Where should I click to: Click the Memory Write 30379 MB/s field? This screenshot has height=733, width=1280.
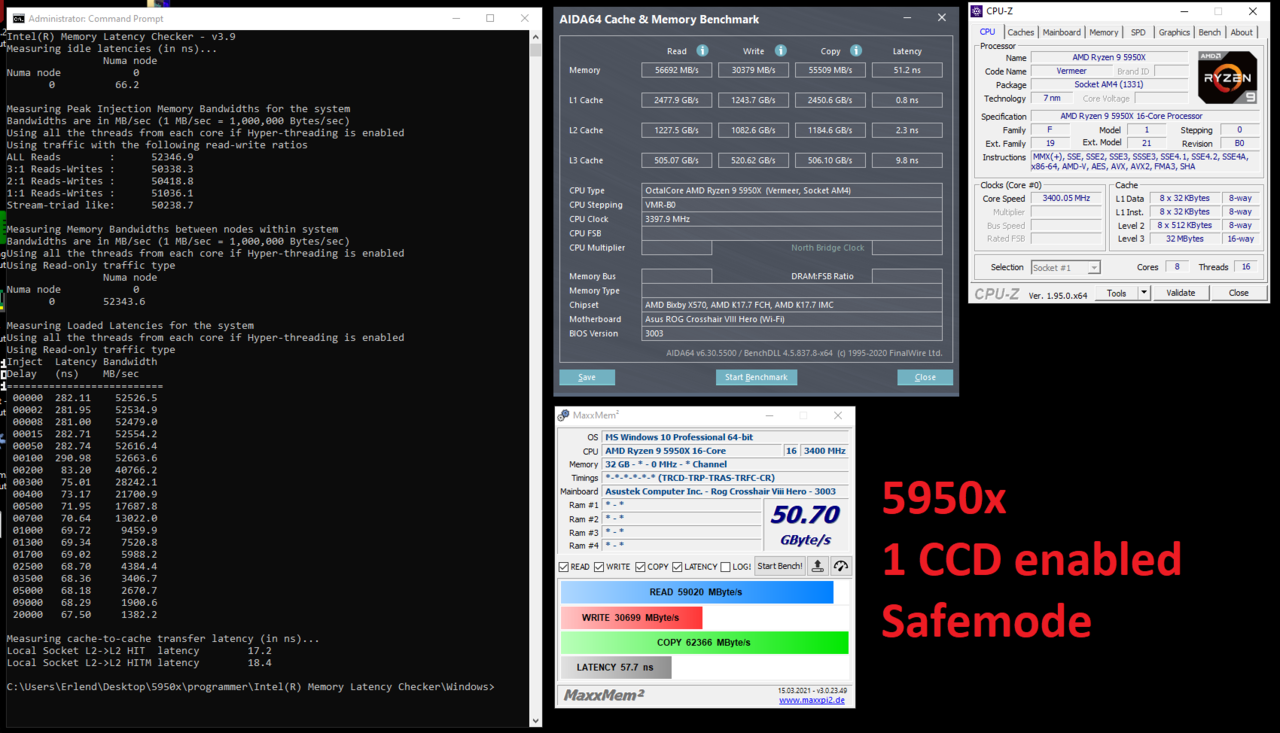click(x=753, y=70)
